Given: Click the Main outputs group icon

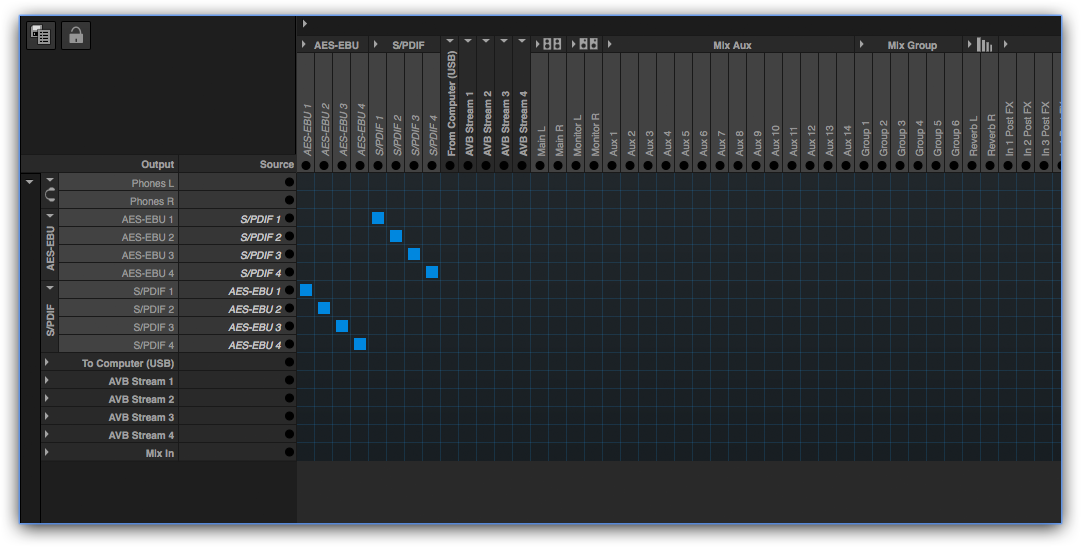Looking at the screenshot, I should point(552,45).
